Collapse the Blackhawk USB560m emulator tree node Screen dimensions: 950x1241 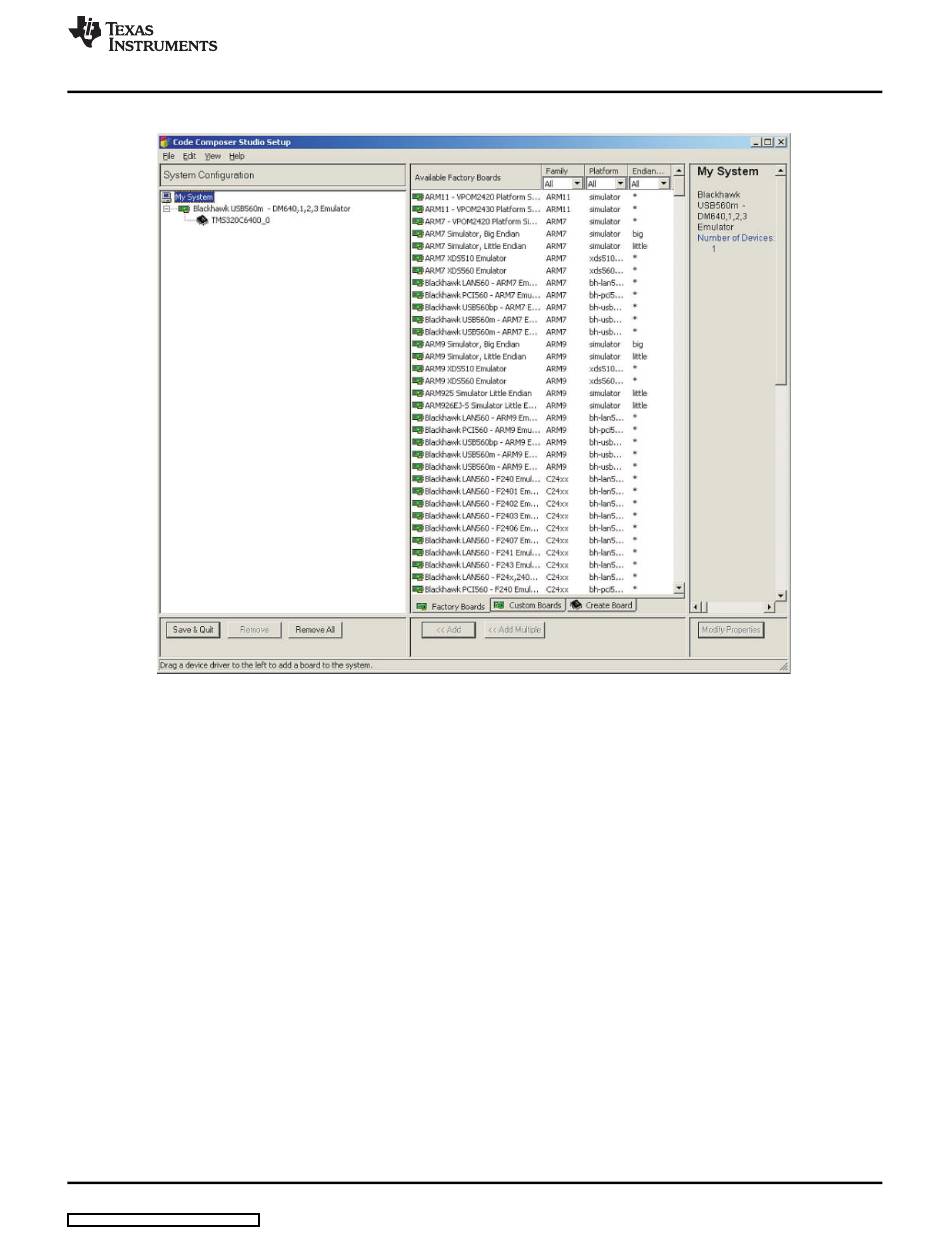pyautogui.click(x=166, y=209)
